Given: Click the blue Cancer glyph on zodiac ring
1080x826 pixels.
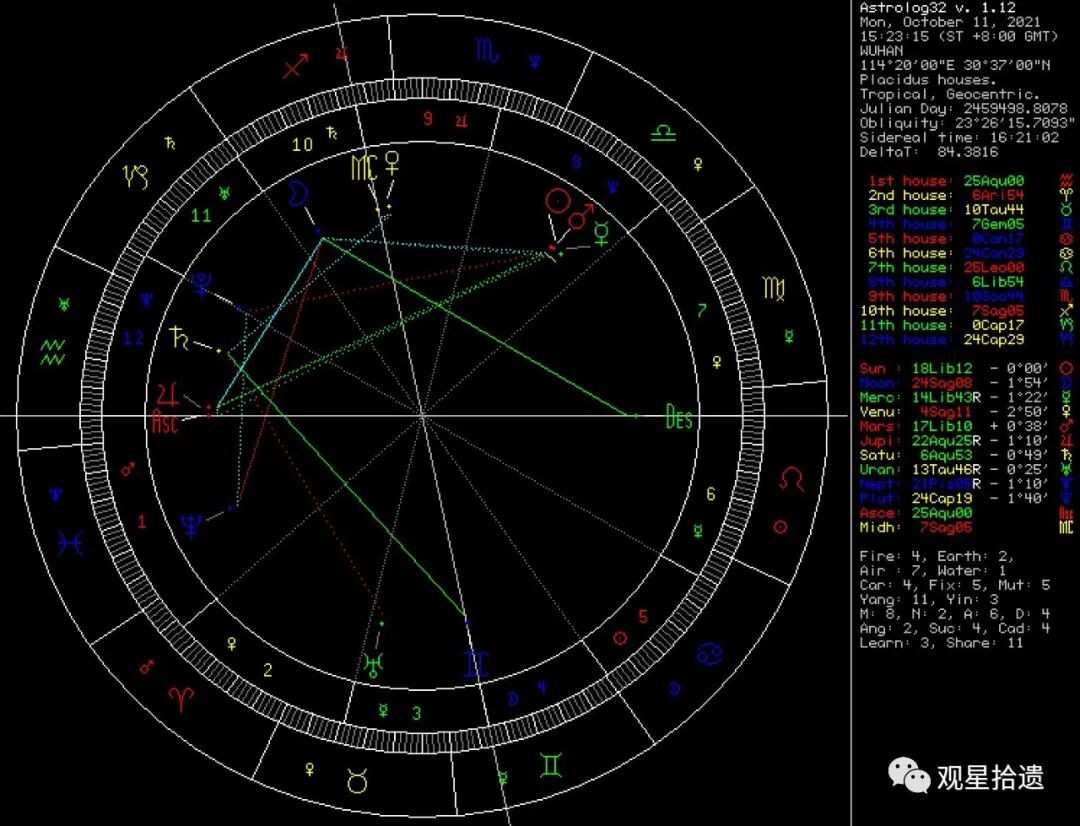Looking at the screenshot, I should [x=709, y=653].
